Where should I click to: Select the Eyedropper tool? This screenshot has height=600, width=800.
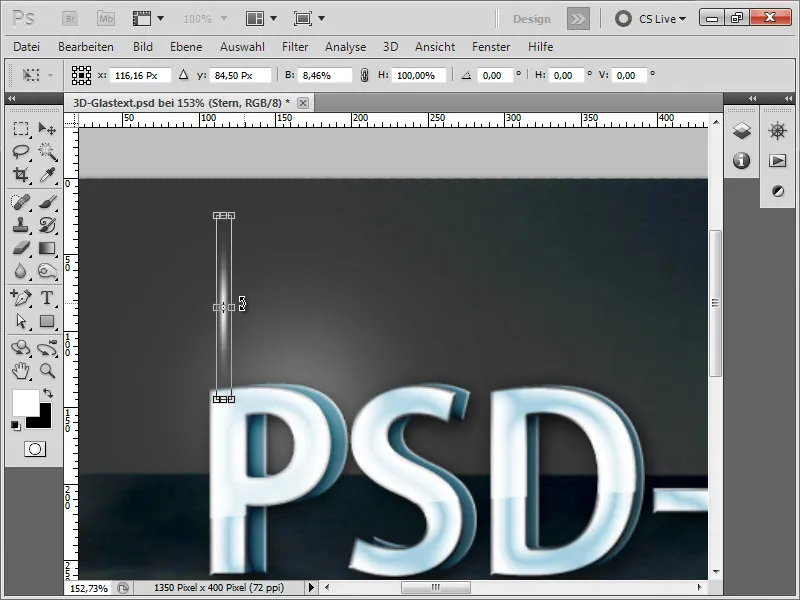(47, 175)
